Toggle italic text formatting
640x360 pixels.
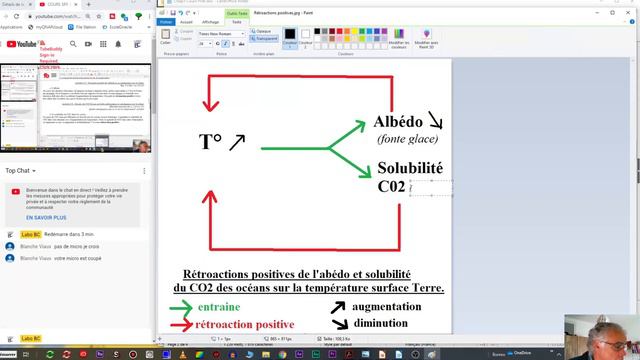pos(225,44)
